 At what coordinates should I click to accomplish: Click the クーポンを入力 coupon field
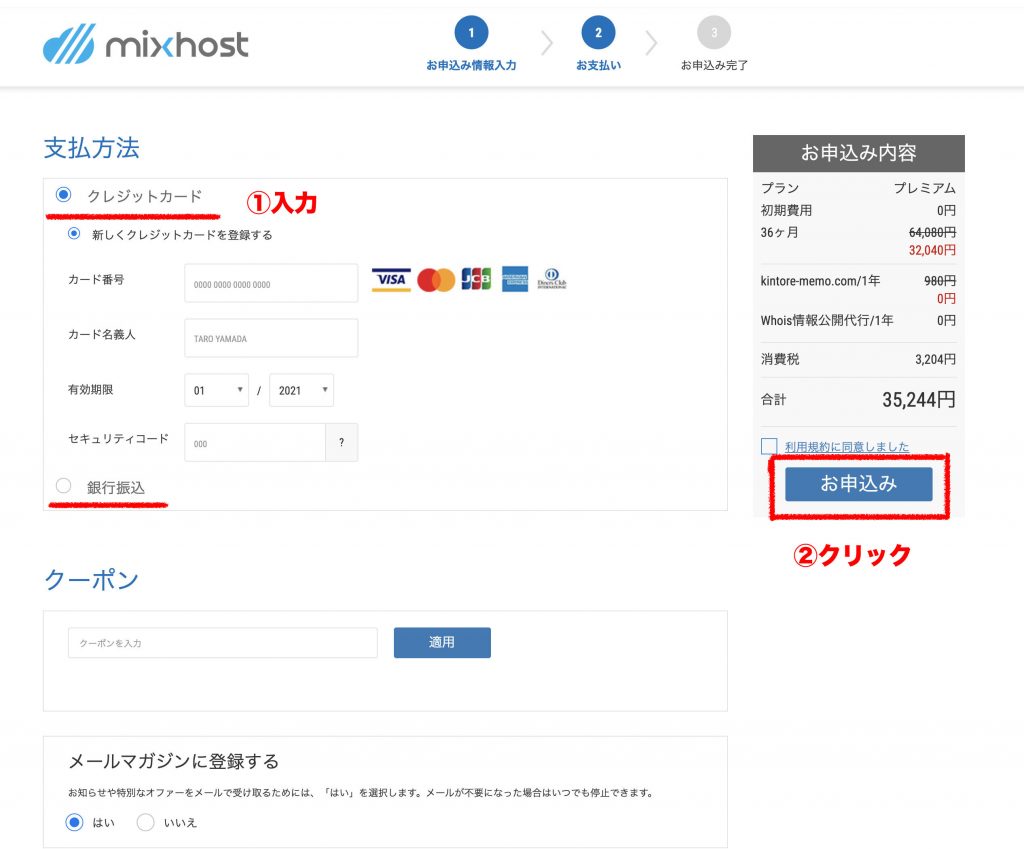click(222, 643)
